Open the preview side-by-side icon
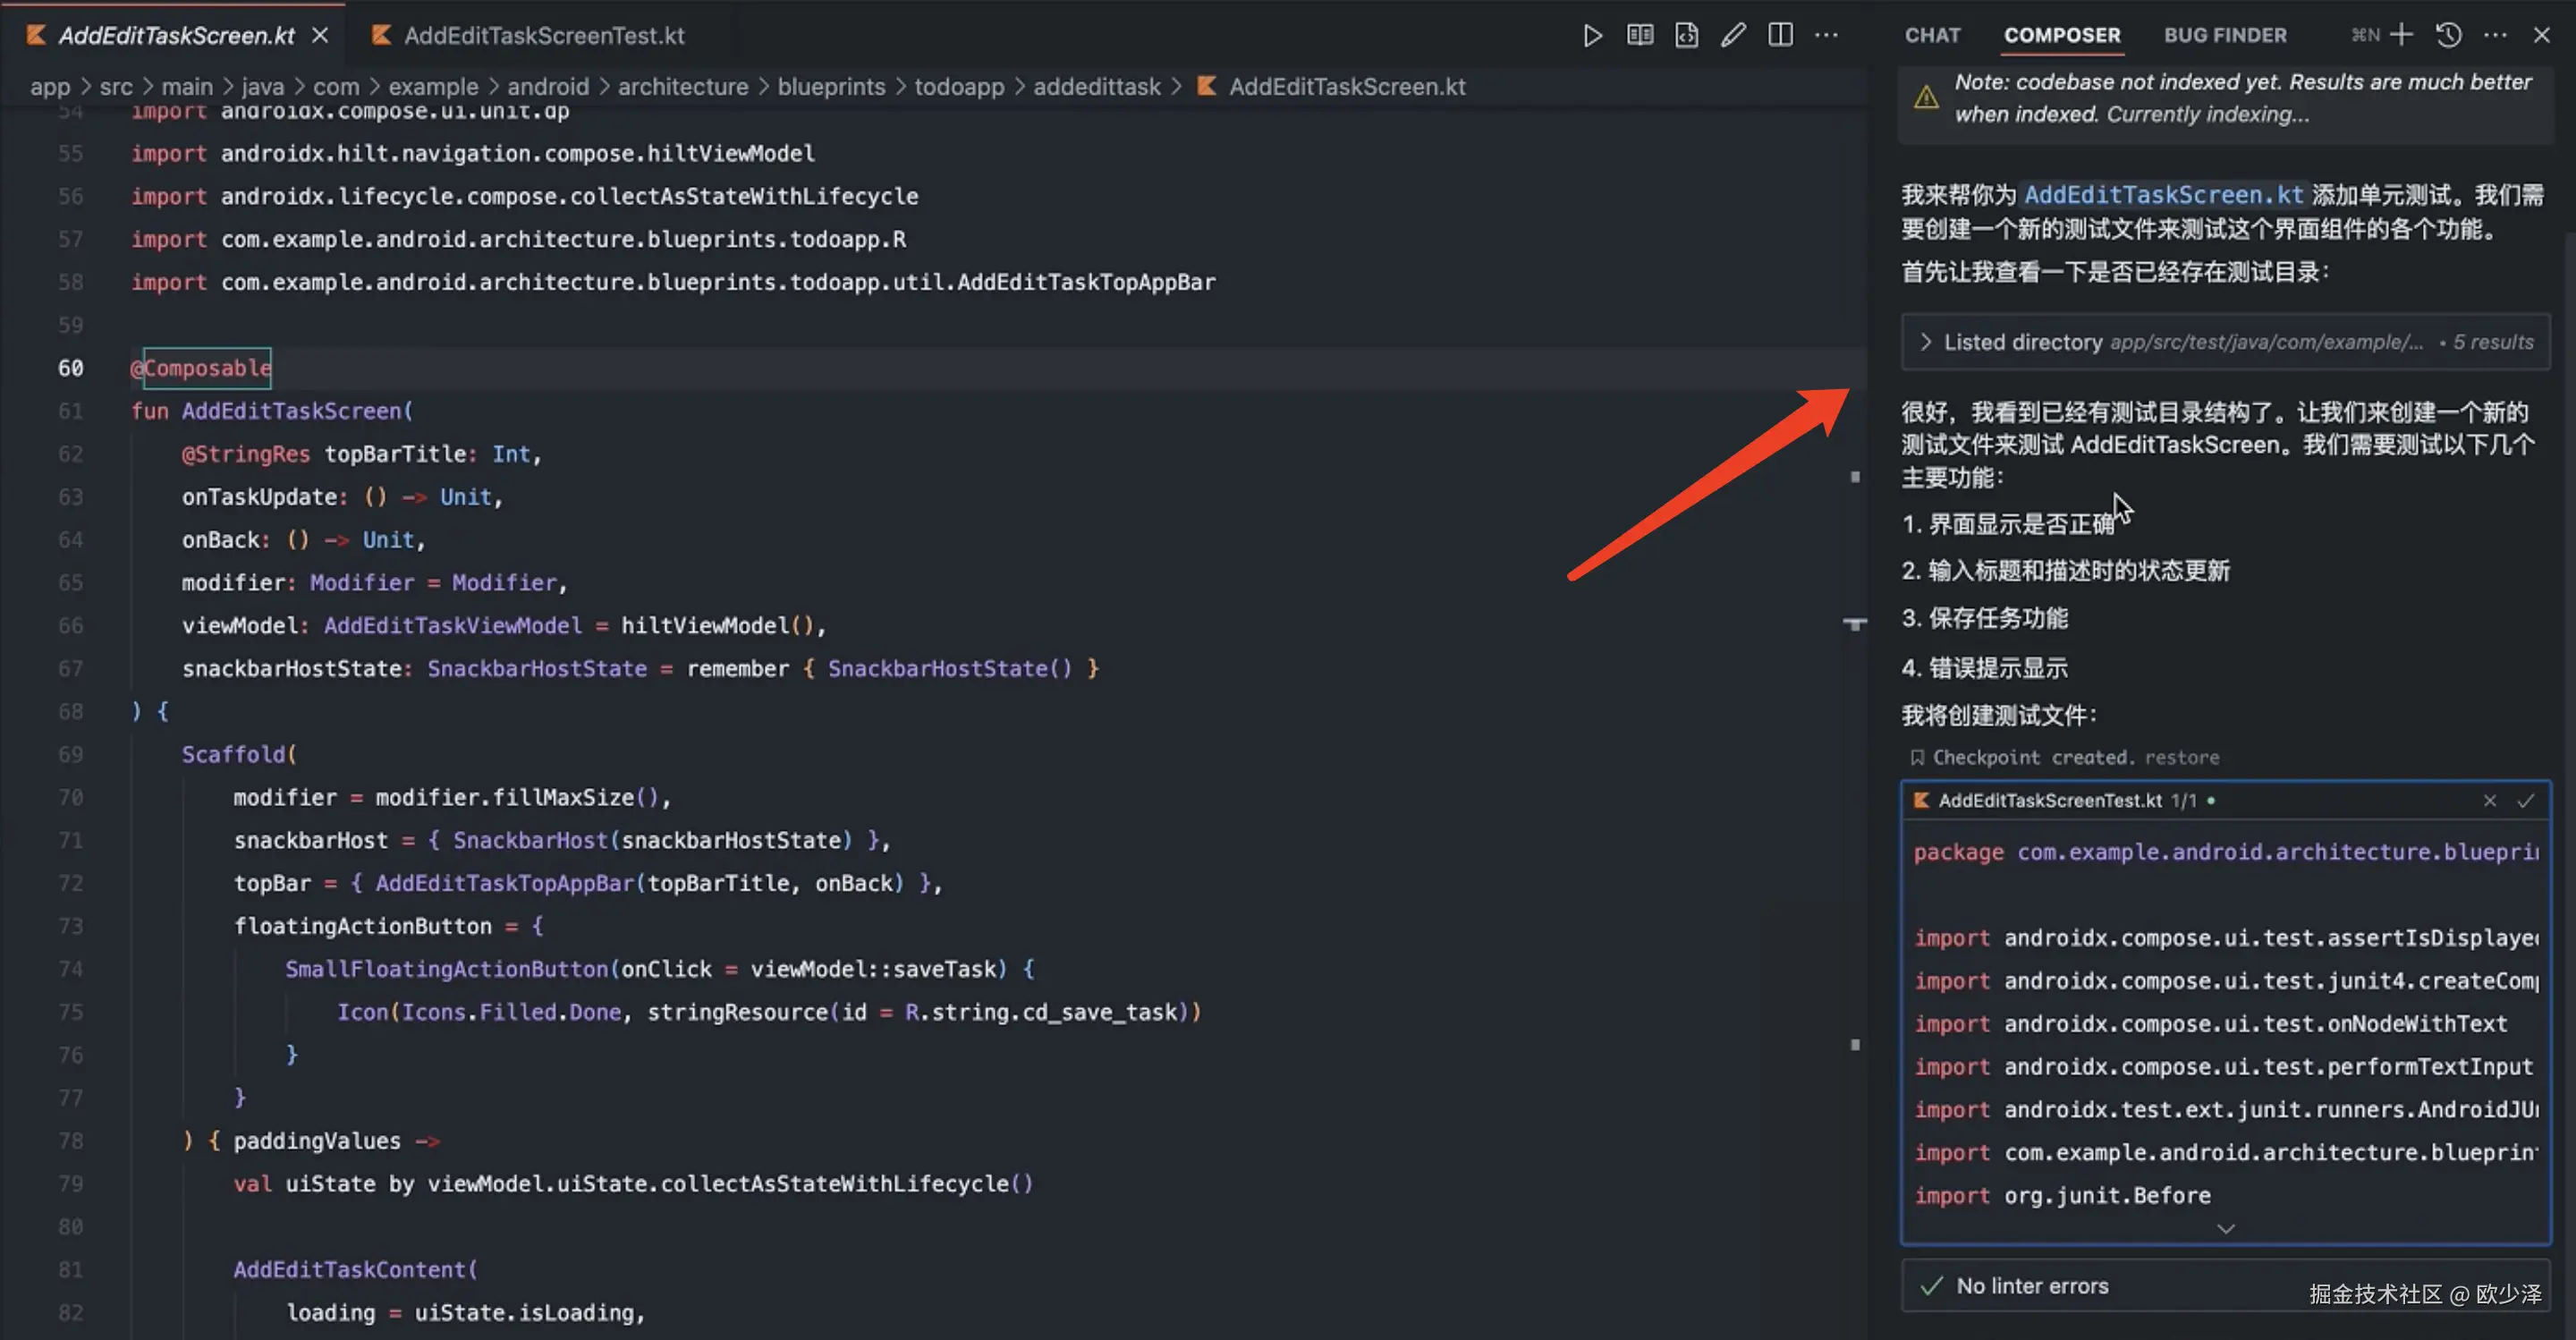 coord(1640,36)
